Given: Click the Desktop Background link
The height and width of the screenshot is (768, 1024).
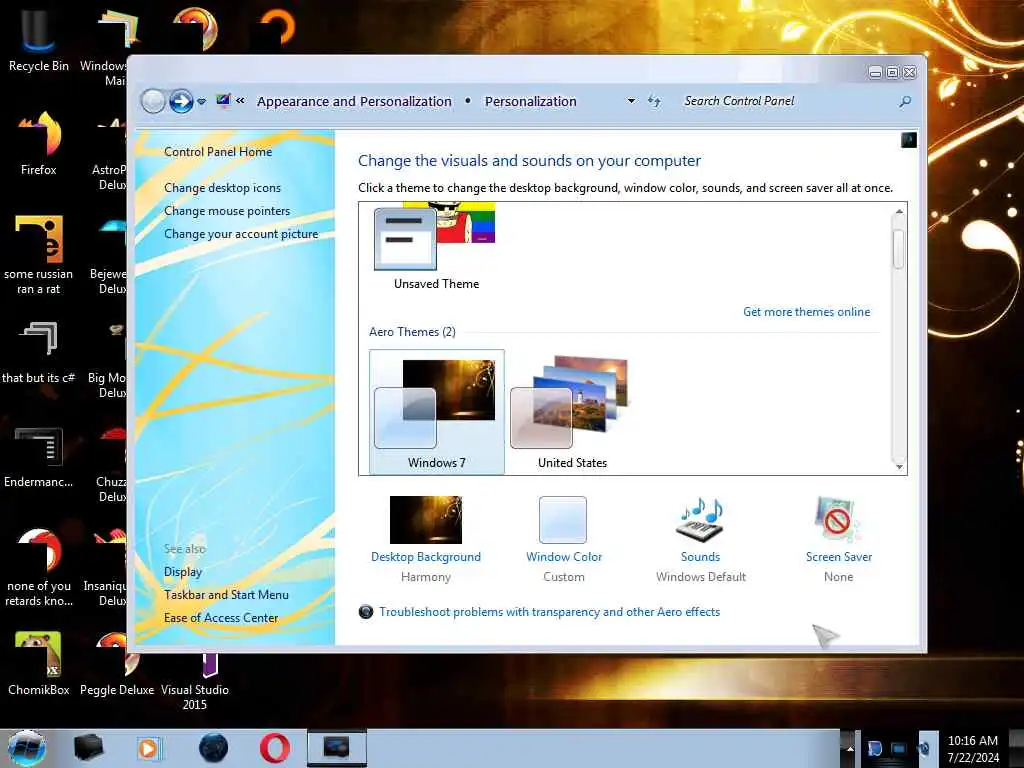Looking at the screenshot, I should (426, 556).
